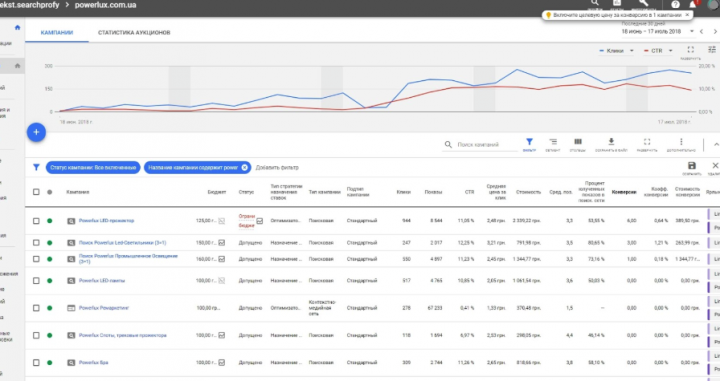Image resolution: width=720 pixels, height=381 pixels.
Task: Open chart settings adjust icon
Action: pyautogui.click(x=712, y=50)
